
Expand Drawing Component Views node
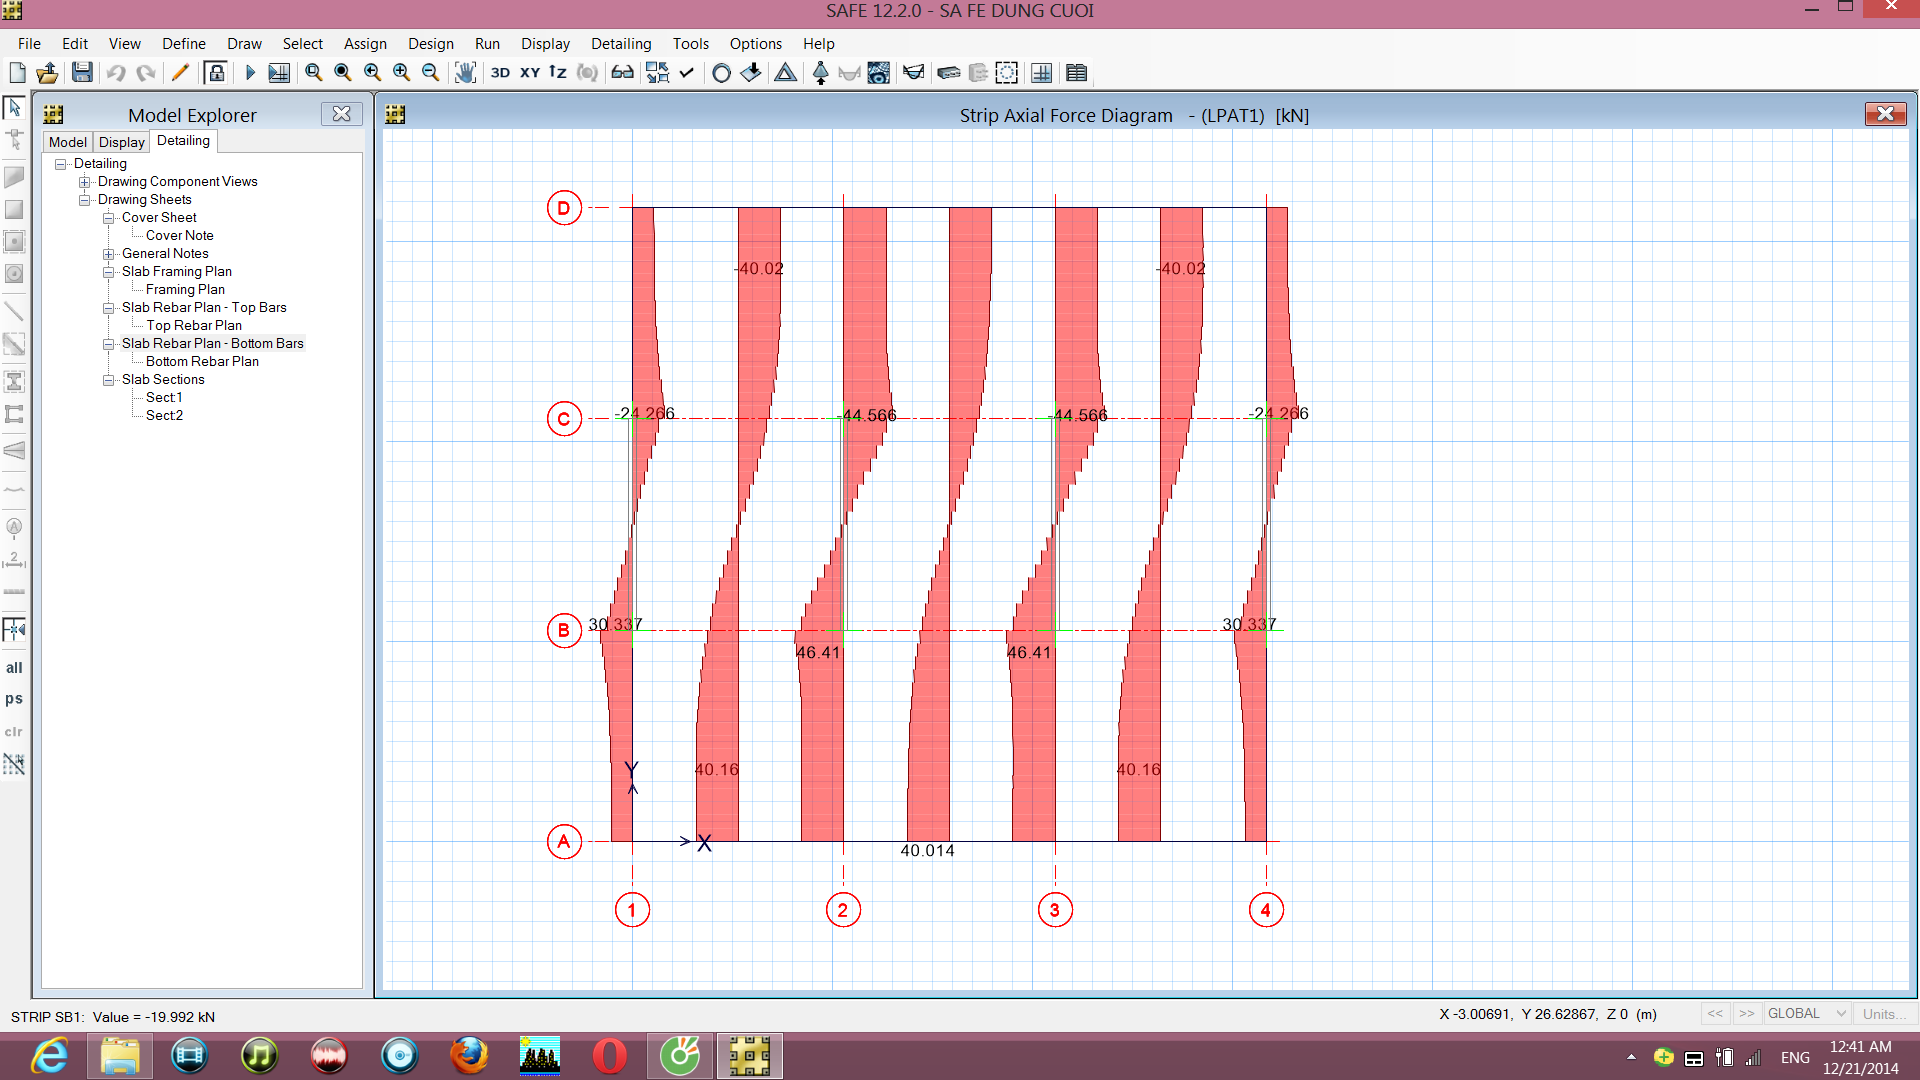coord(85,182)
